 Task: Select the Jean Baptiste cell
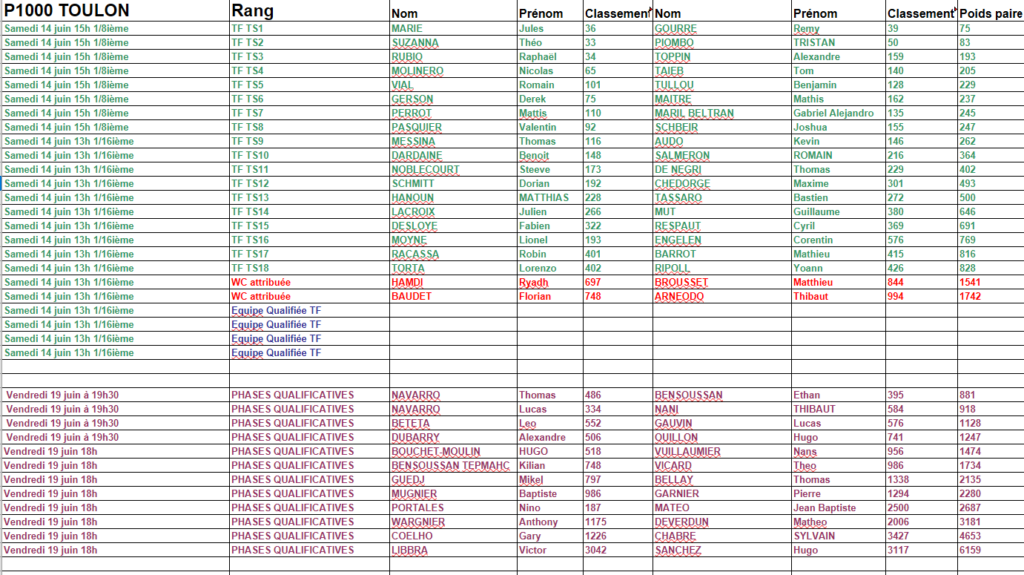839,508
